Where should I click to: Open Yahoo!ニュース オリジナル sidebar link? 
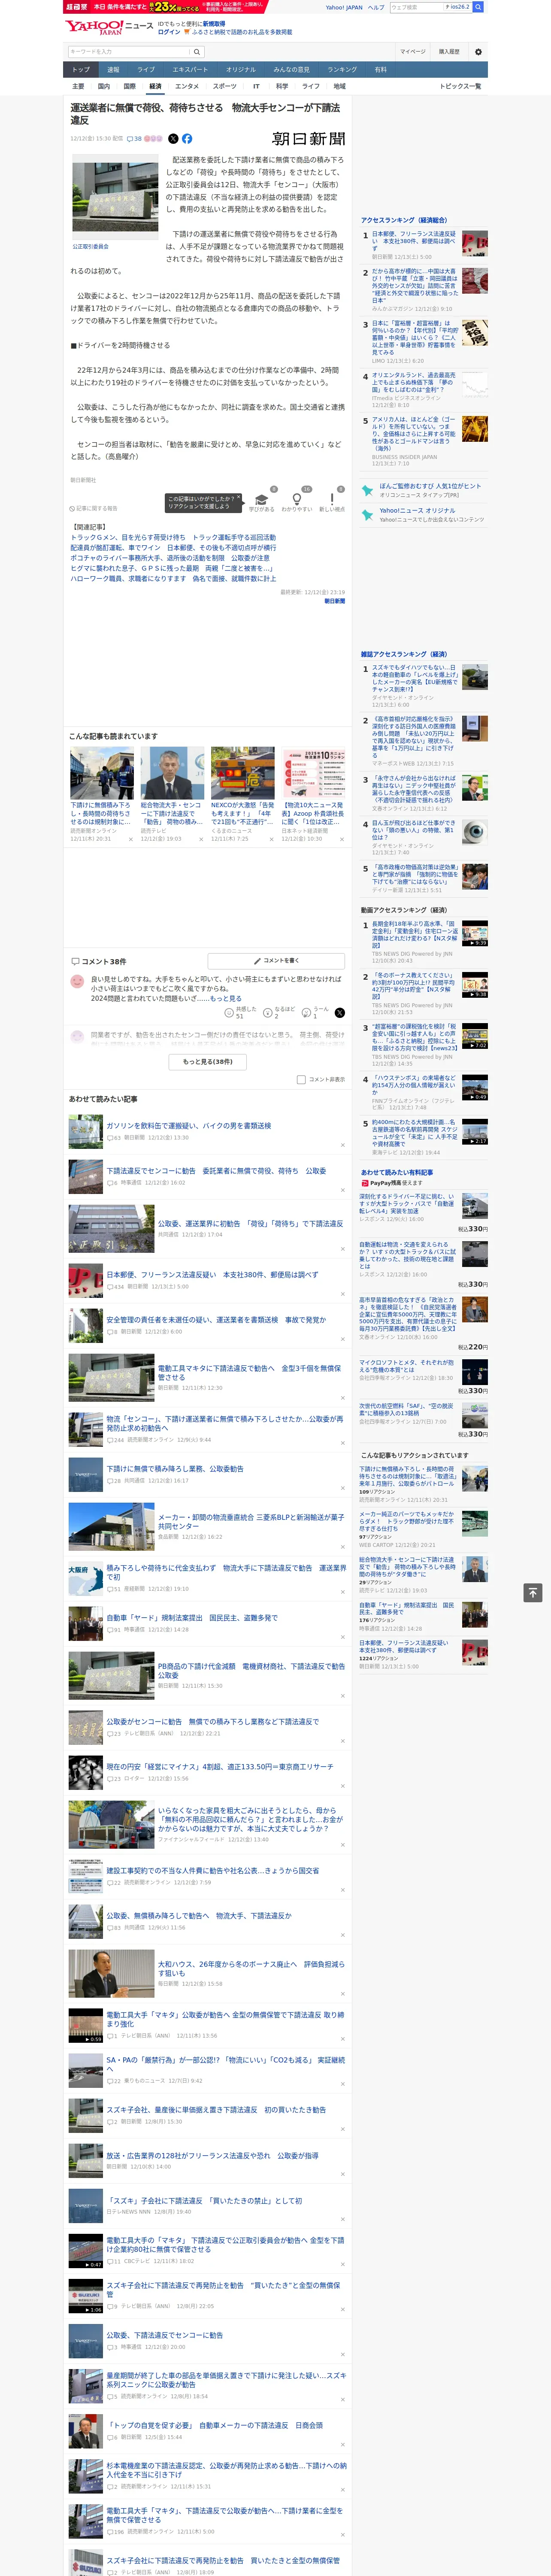417,511
